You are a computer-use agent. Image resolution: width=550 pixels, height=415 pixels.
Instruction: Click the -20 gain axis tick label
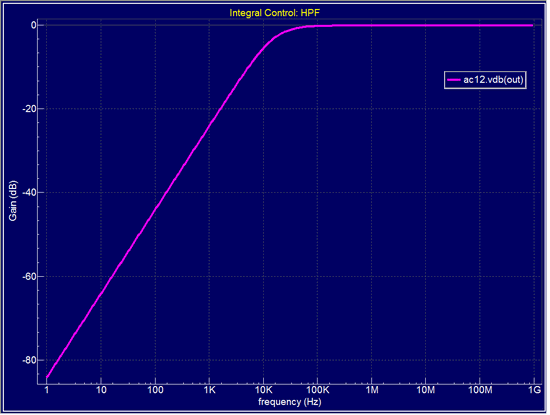pyautogui.click(x=29, y=109)
